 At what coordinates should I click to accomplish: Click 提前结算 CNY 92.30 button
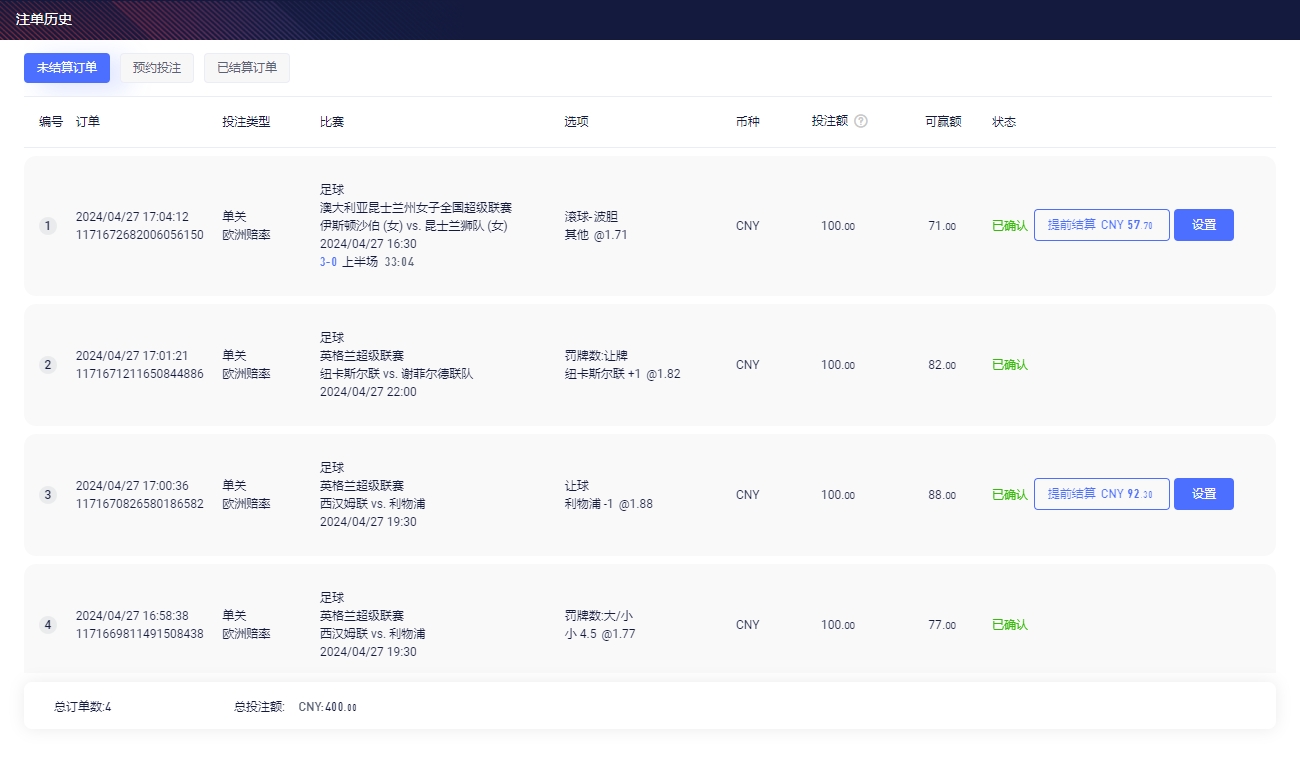coord(1101,494)
